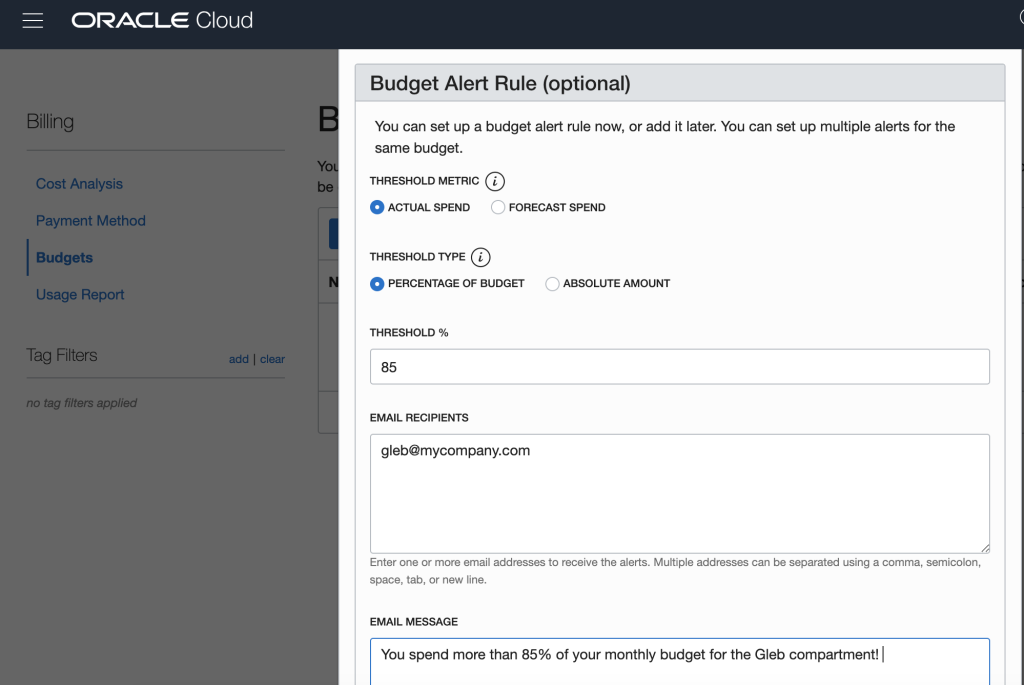1024x685 pixels.
Task: Click the Threshold % input field
Action: click(679, 367)
